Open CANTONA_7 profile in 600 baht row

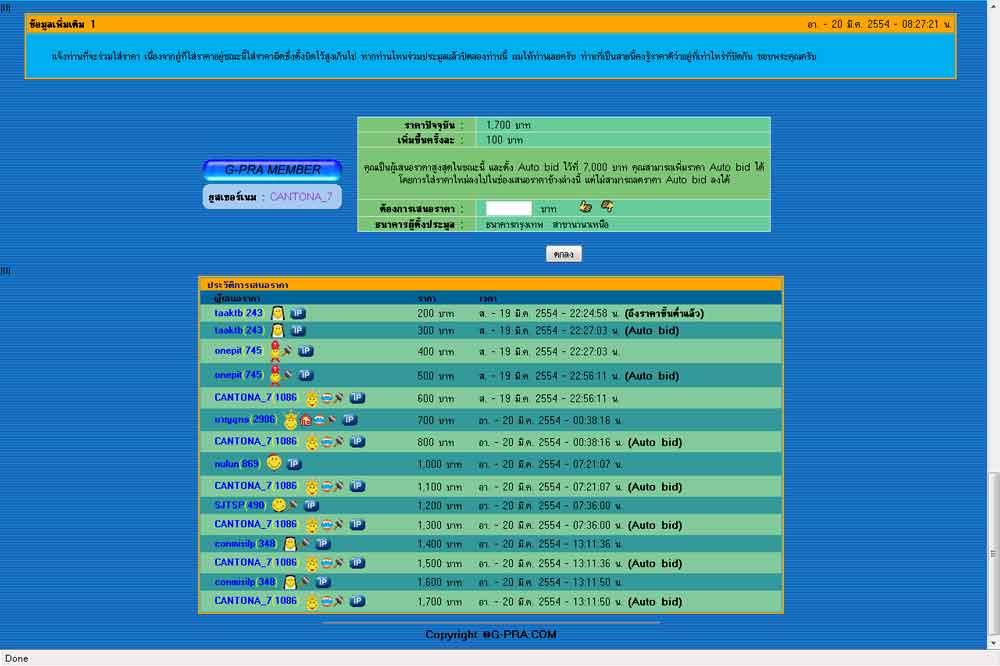[x=245, y=397]
